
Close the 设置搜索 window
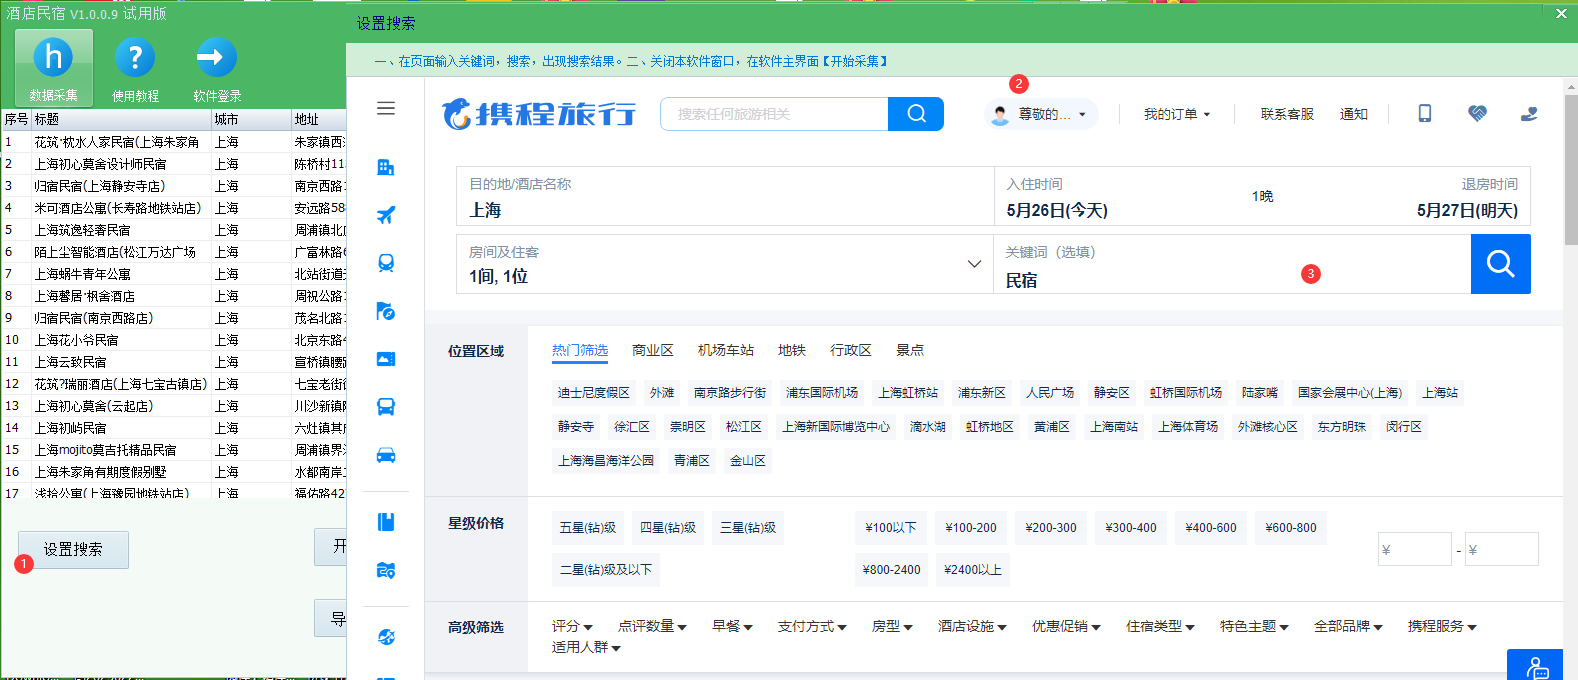pos(1561,13)
